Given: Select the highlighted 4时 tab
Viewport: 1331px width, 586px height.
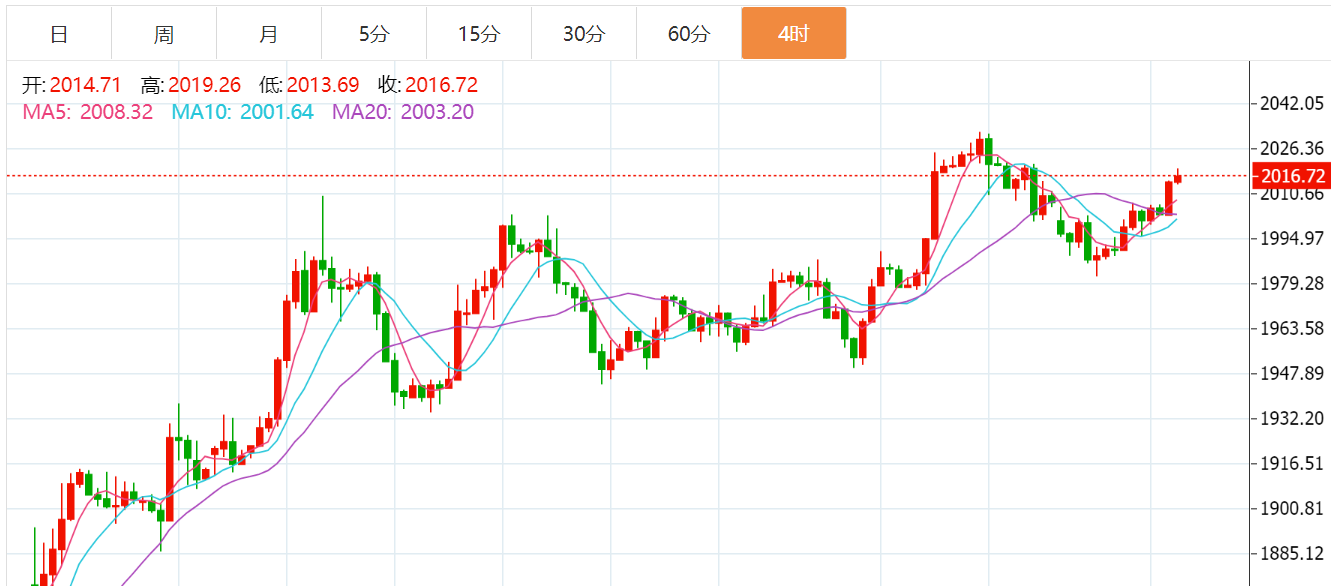Looking at the screenshot, I should [794, 34].
